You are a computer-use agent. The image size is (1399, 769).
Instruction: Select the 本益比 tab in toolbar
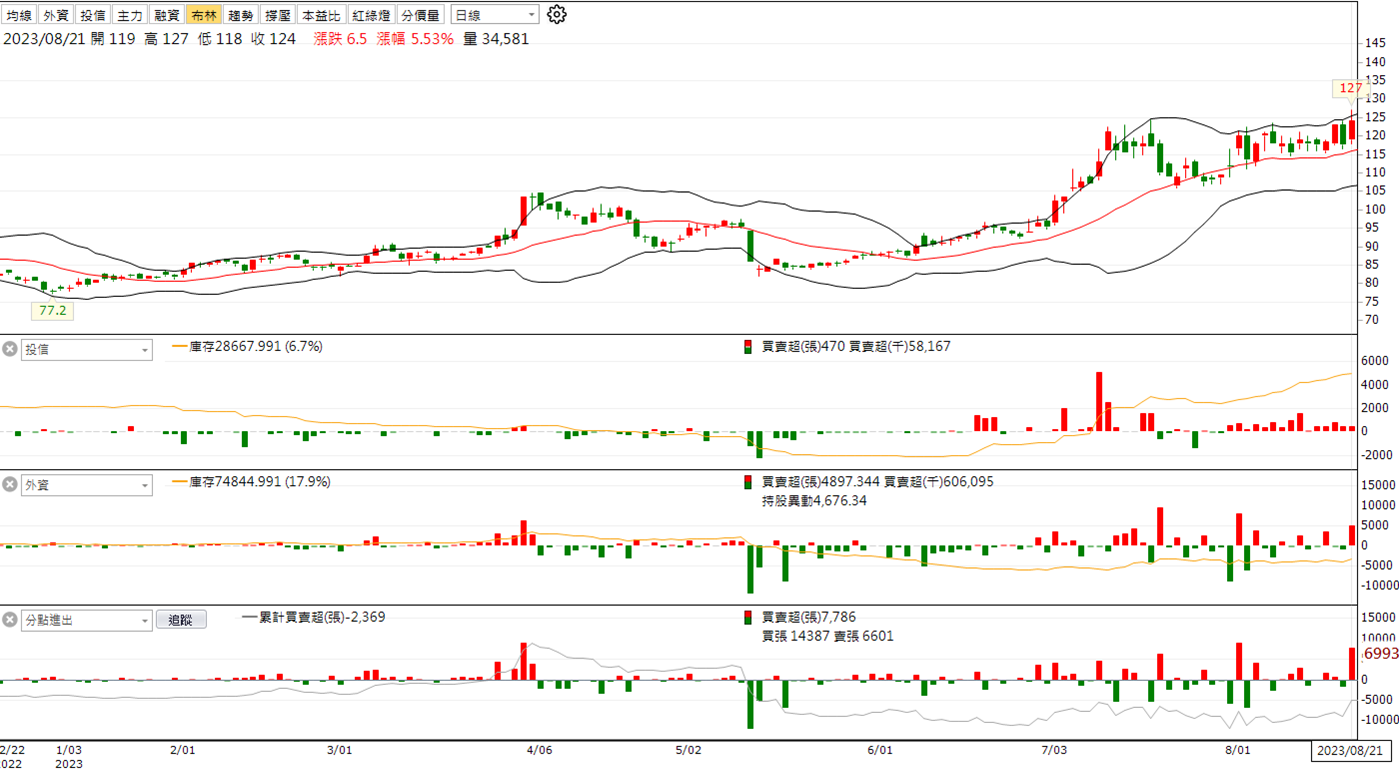(x=321, y=15)
